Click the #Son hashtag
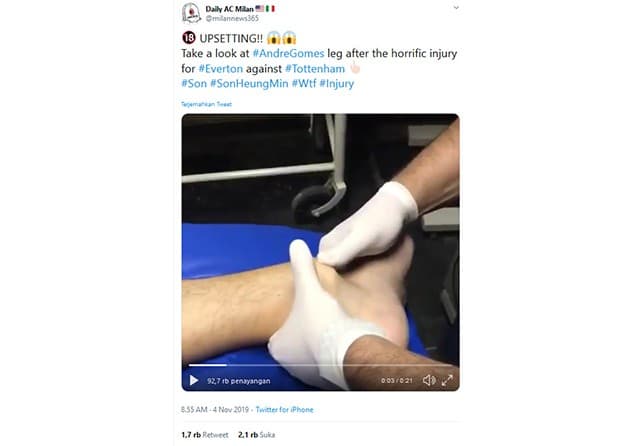 (x=194, y=84)
